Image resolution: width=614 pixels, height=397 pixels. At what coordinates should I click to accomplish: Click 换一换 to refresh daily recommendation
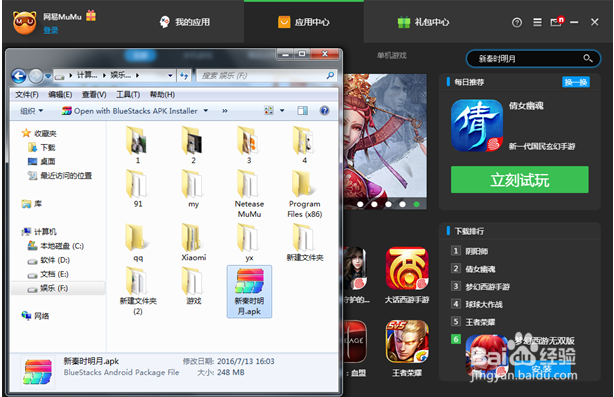pyautogui.click(x=576, y=82)
